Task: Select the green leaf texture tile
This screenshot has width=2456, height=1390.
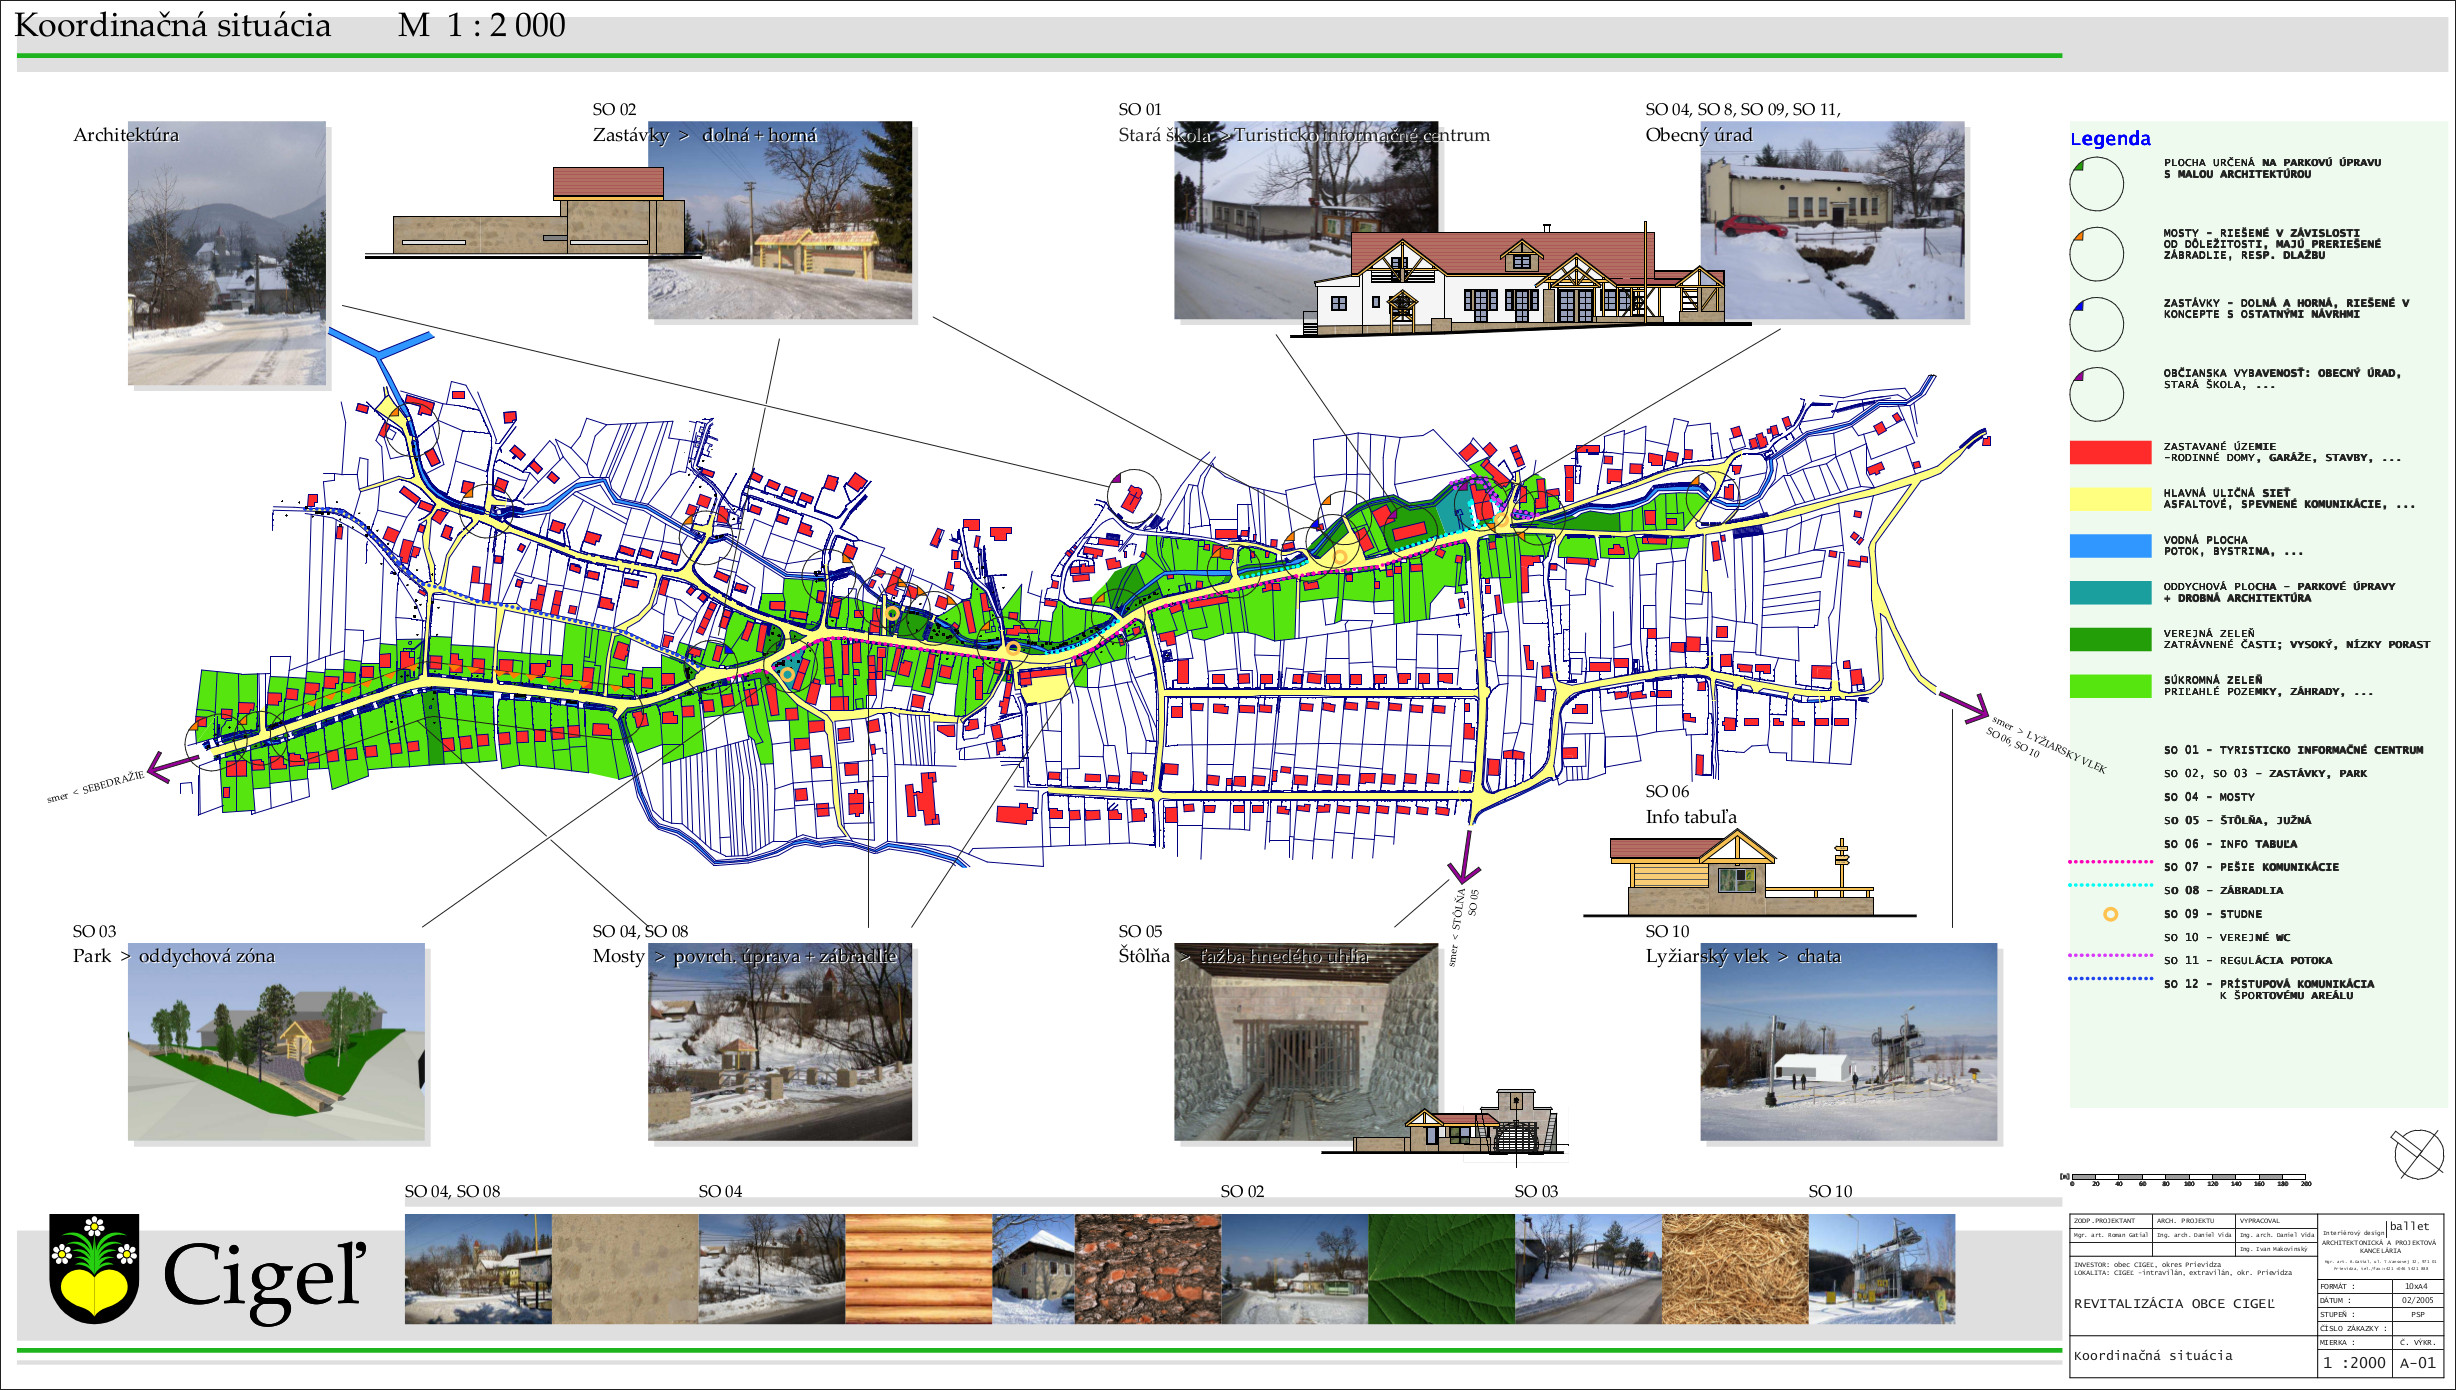Action: 1441,1269
